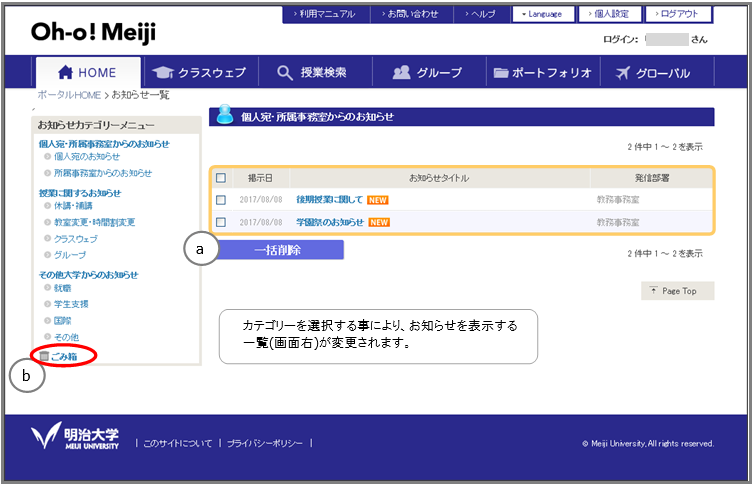Screen dimensions: 755x486
Task: Select the 教室変更・時間割変更 category
Action: click(x=94, y=222)
